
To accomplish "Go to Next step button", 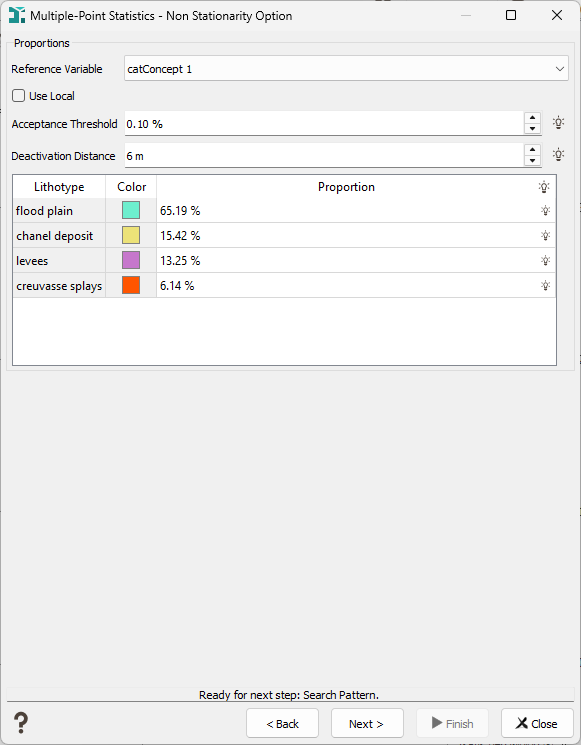I will pos(367,724).
